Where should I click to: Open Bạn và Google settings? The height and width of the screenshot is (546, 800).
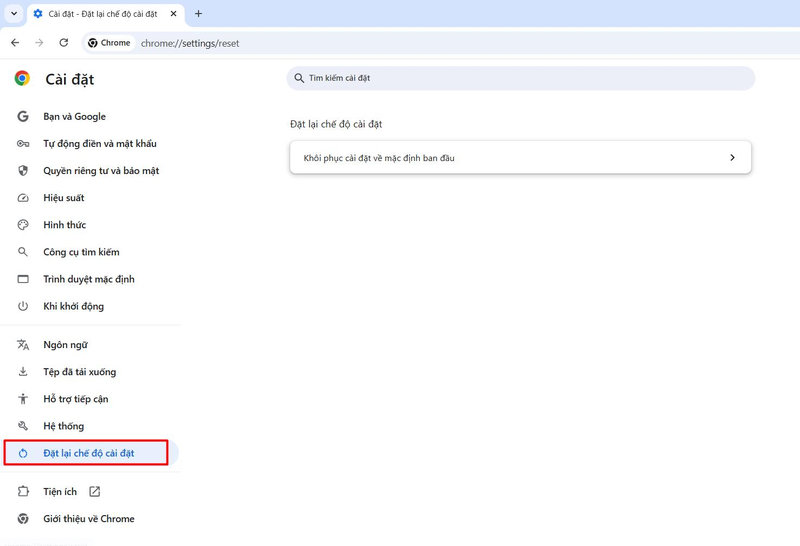click(x=74, y=116)
